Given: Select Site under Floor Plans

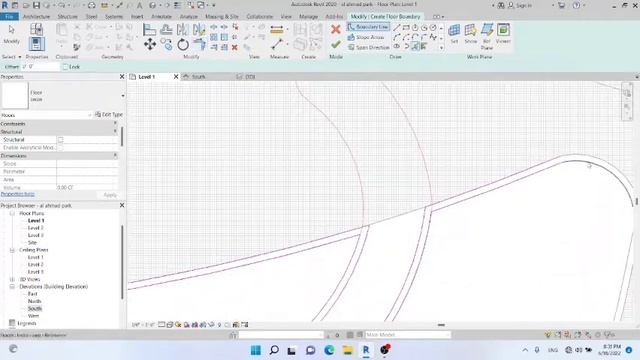Looking at the screenshot, I should [32, 243].
